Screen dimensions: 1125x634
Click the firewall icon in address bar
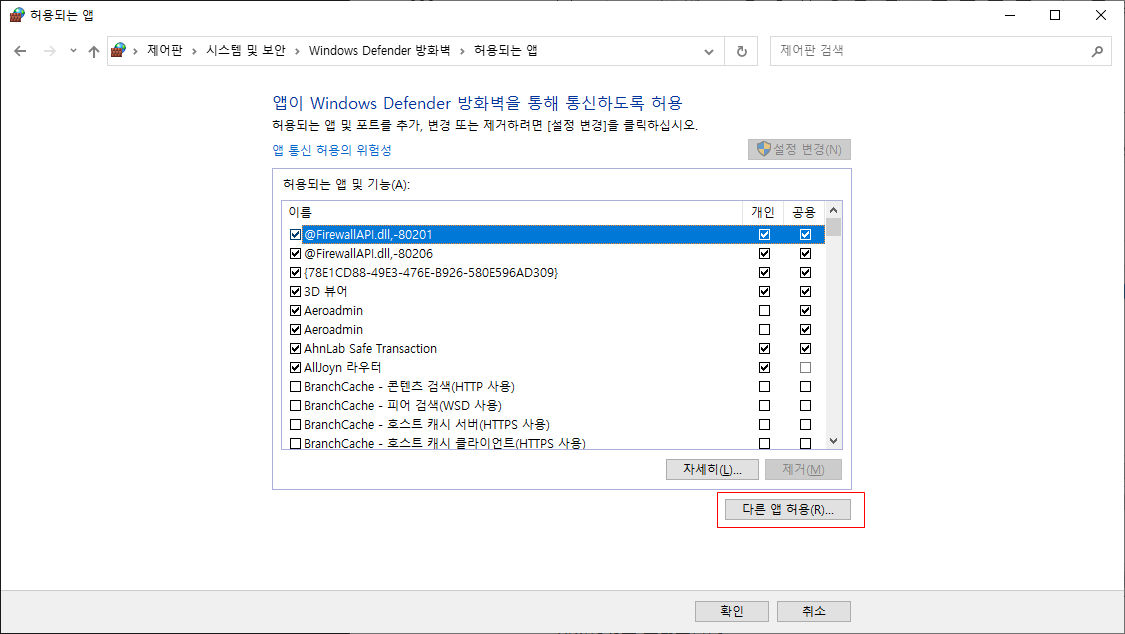[x=119, y=50]
